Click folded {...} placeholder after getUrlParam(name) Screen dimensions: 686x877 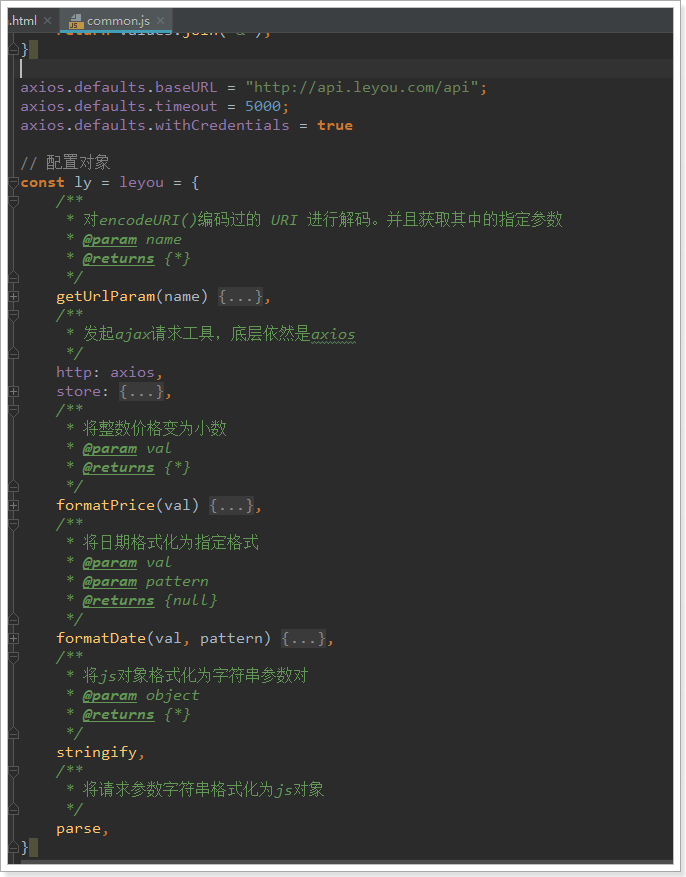click(x=240, y=296)
